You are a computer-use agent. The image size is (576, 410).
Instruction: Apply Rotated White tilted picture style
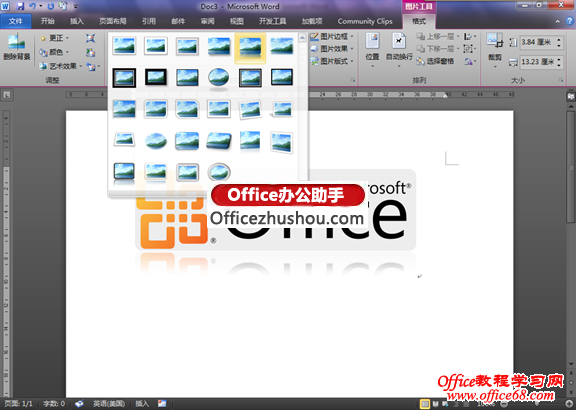250,110
